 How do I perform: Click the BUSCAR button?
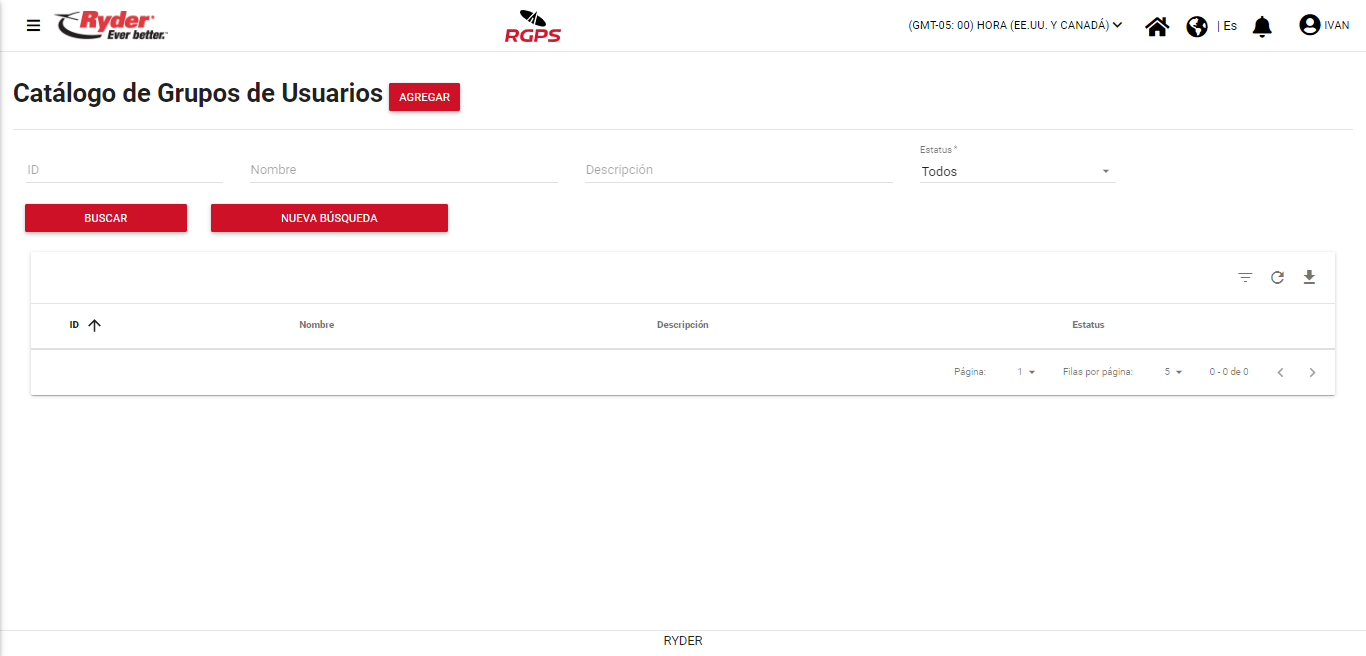[x=106, y=218]
